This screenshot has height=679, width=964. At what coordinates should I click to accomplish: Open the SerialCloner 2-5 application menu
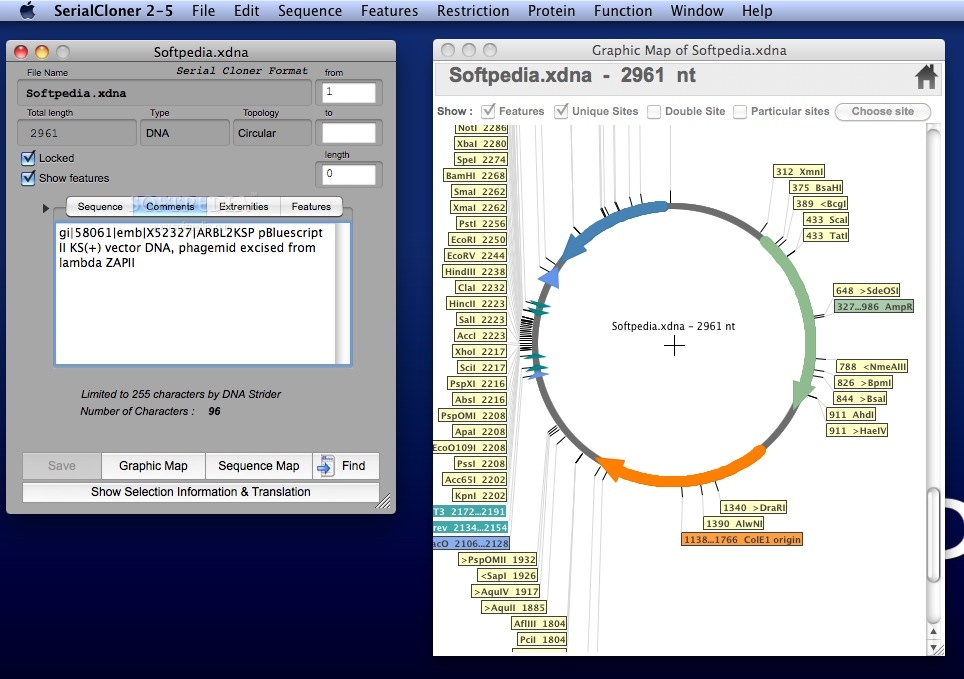[x=113, y=10]
